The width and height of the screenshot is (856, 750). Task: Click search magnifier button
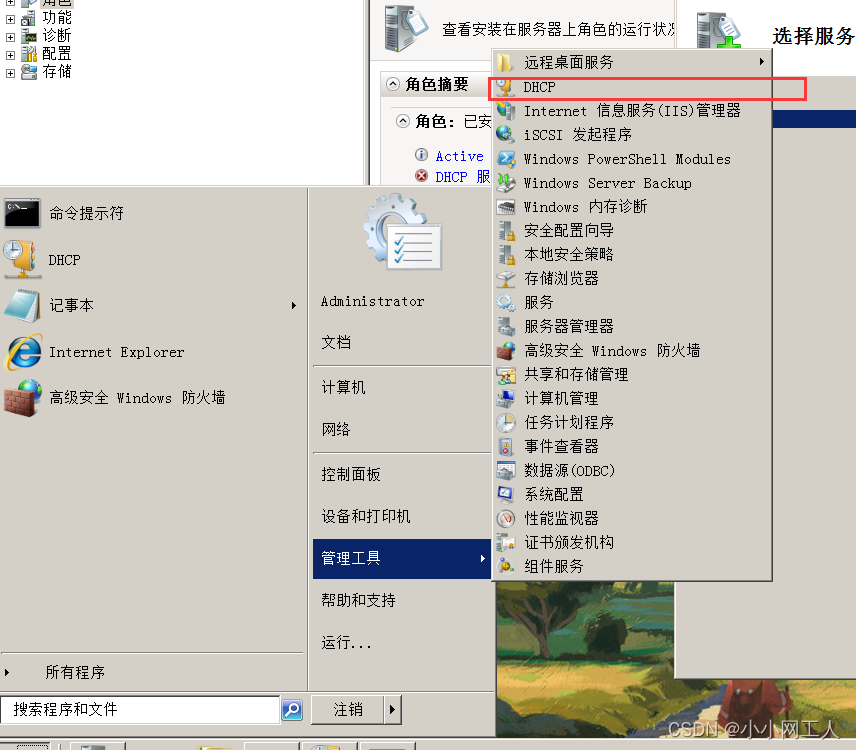[x=292, y=710]
